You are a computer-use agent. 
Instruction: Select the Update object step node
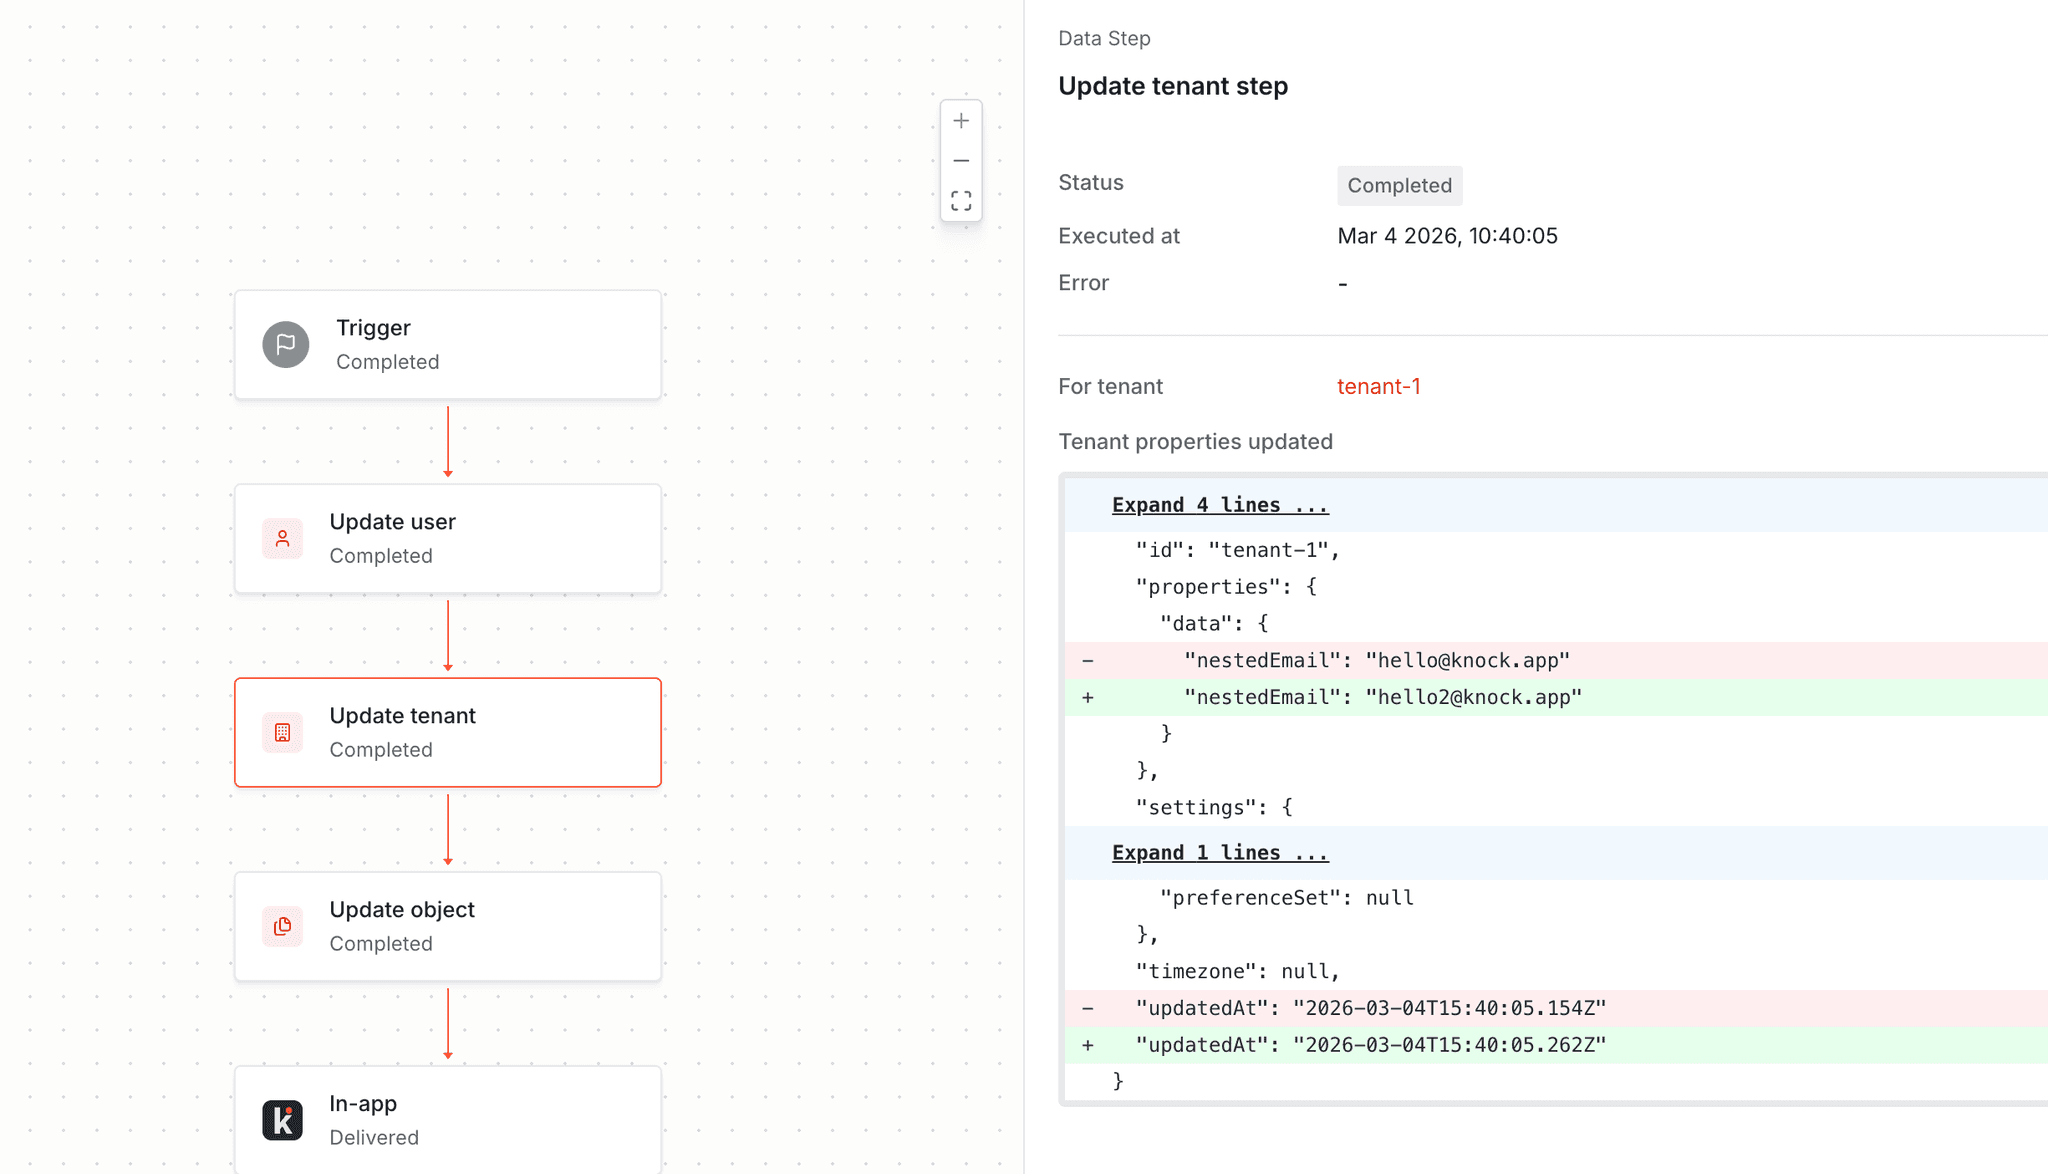[x=447, y=926]
